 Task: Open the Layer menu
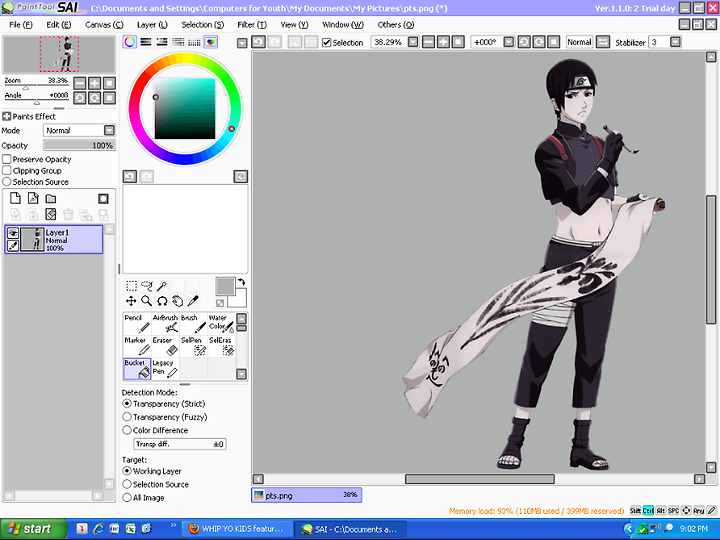point(152,25)
